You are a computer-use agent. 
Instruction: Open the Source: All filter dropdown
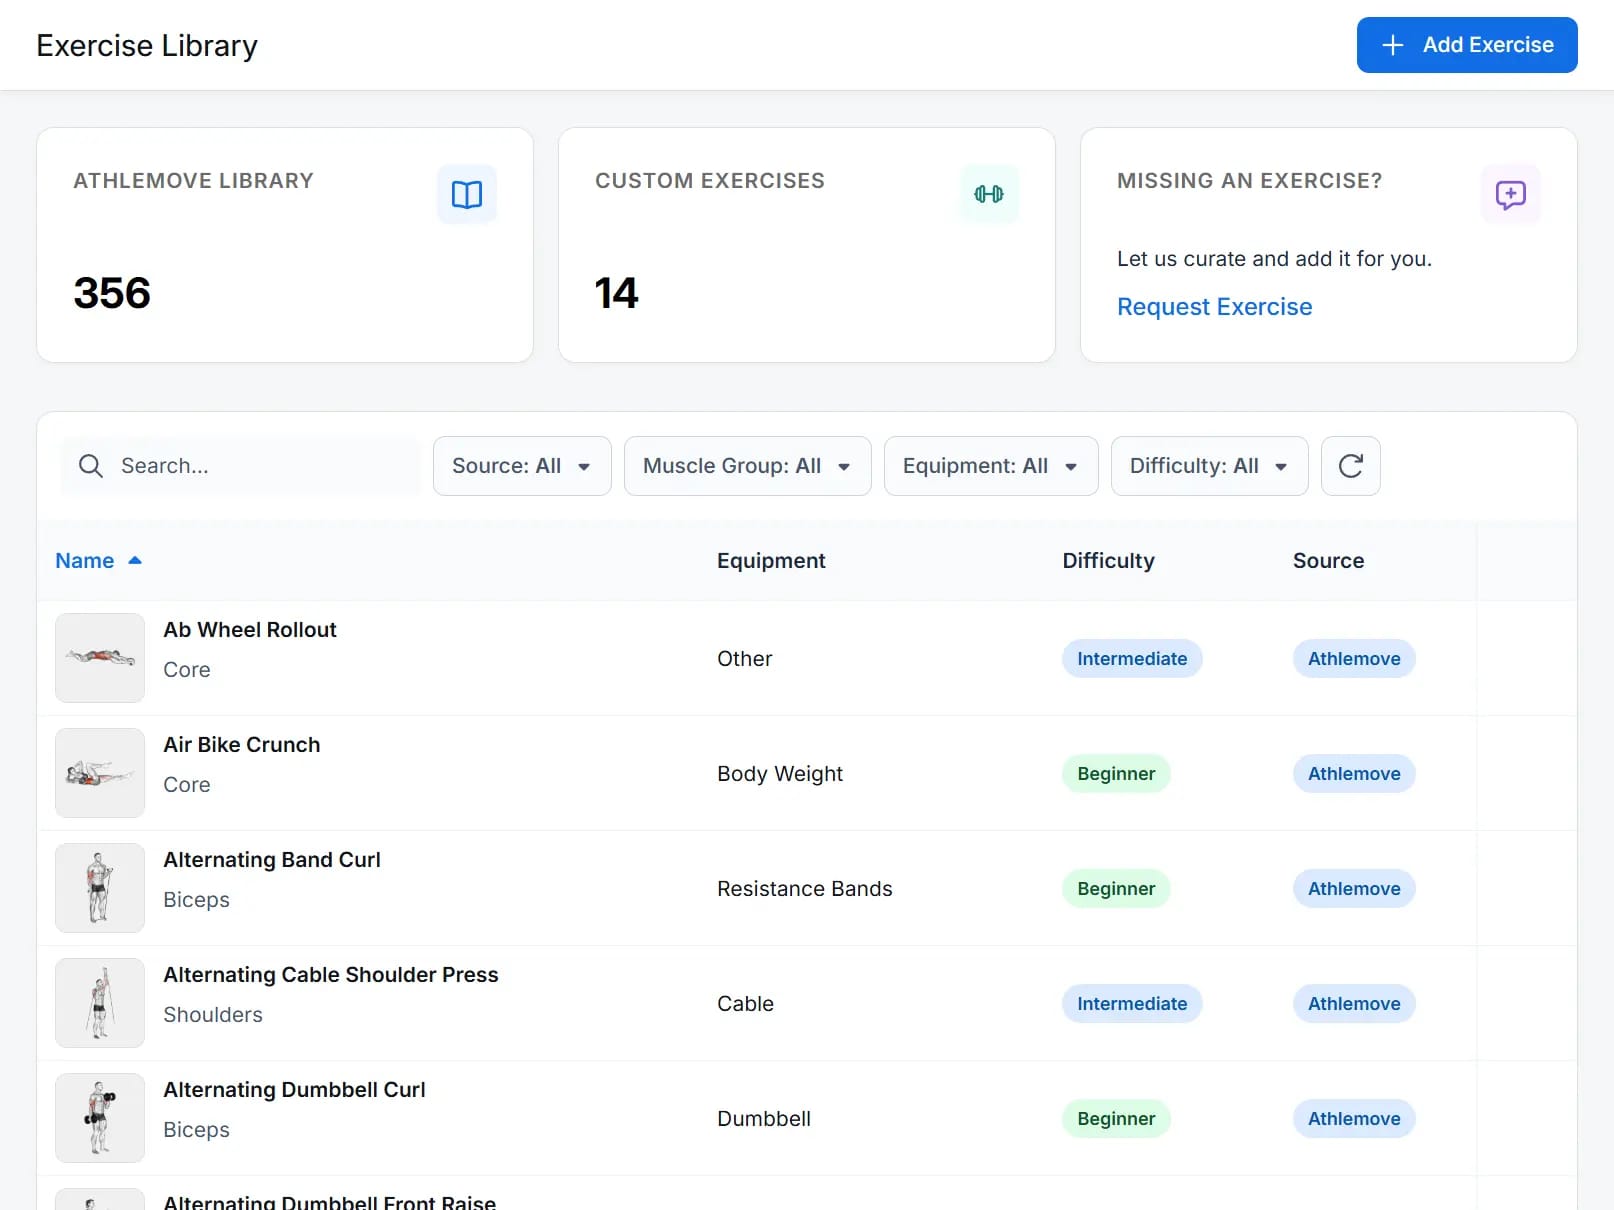click(x=521, y=465)
